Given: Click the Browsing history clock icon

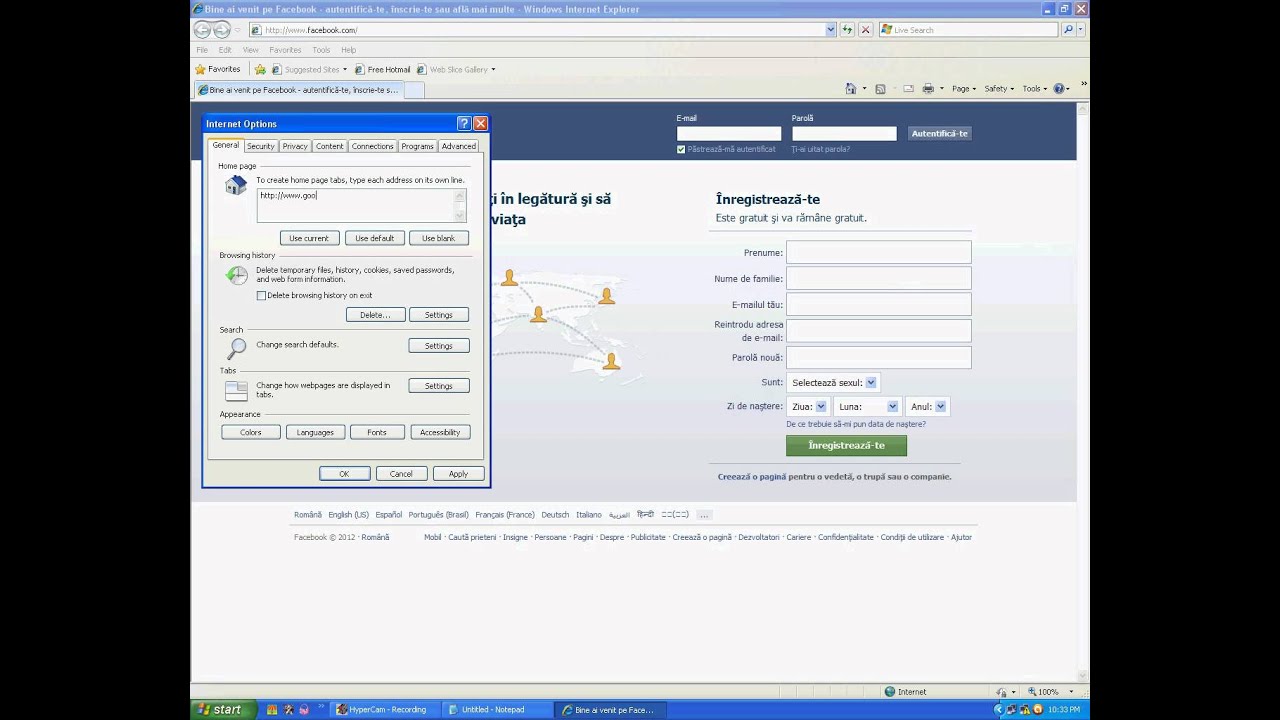Looking at the screenshot, I should [236, 275].
